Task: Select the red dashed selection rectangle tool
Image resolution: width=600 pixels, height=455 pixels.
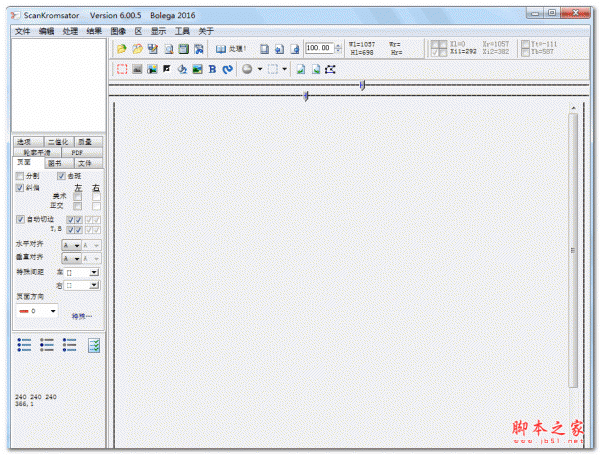Action: pos(122,69)
